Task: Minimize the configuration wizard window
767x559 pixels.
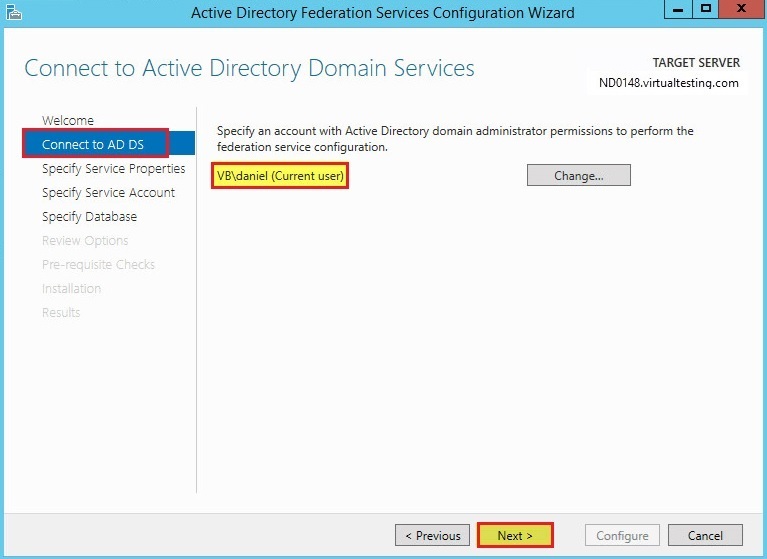Action: point(678,9)
